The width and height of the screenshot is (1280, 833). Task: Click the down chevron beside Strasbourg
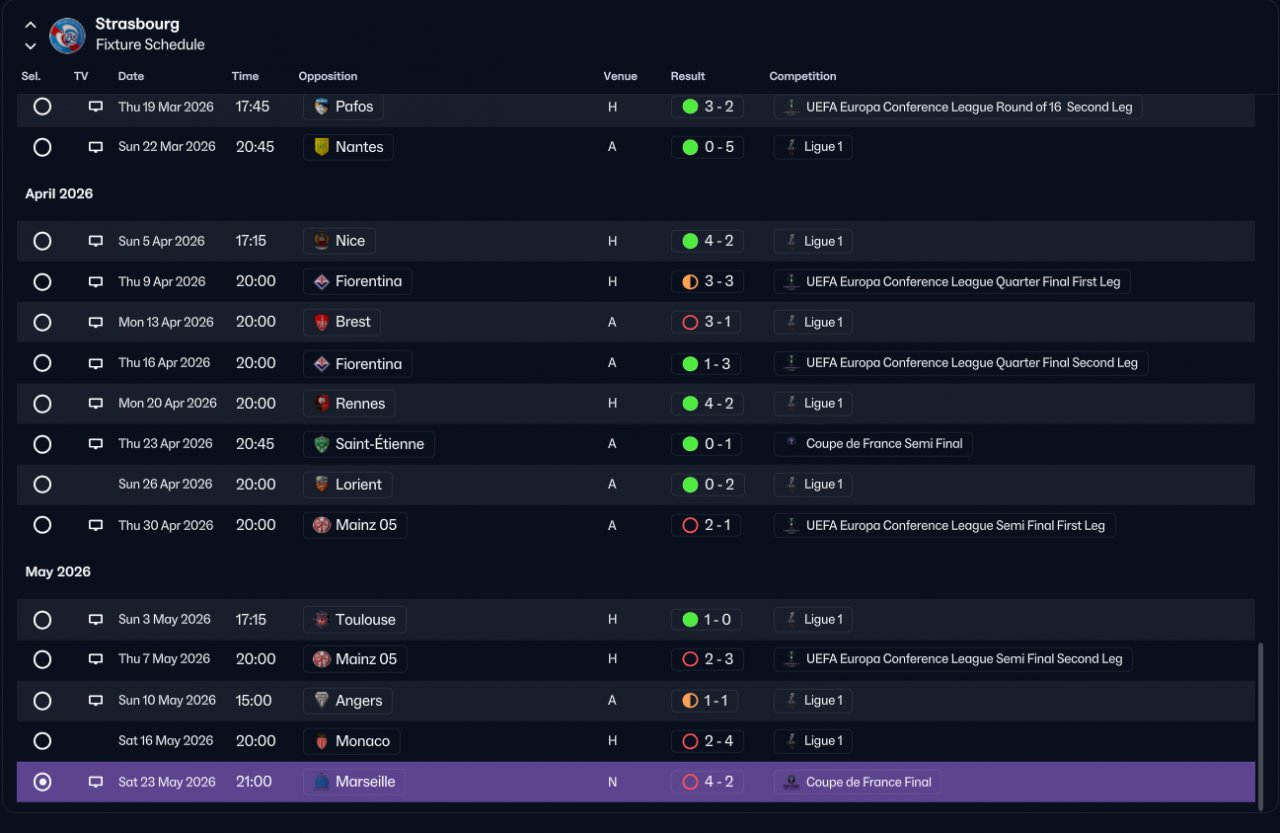click(x=30, y=45)
